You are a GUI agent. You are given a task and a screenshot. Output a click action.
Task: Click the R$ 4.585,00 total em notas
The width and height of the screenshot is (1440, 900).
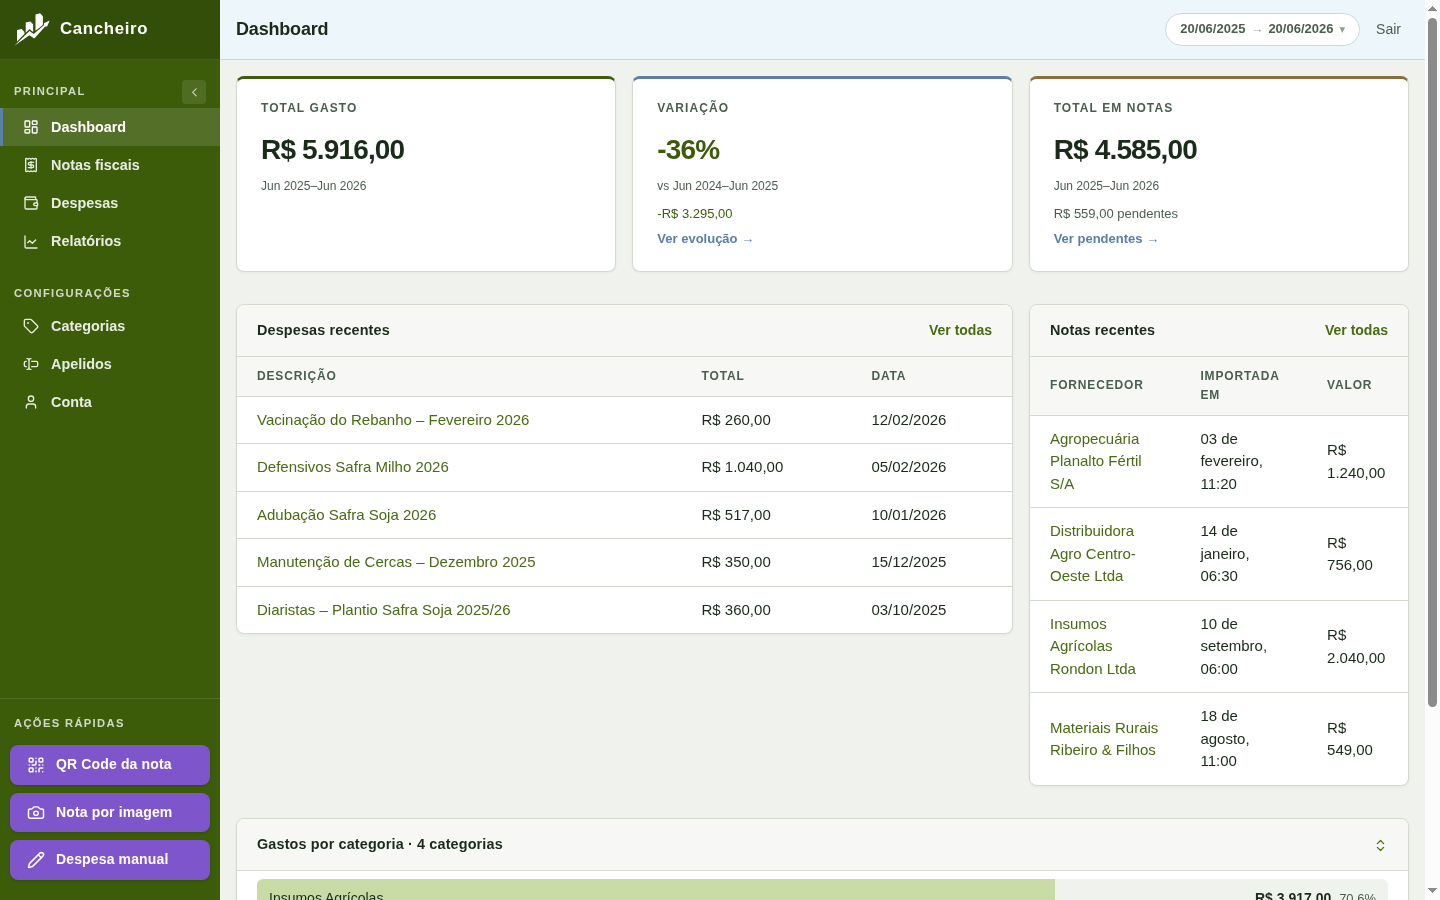[x=1125, y=150]
